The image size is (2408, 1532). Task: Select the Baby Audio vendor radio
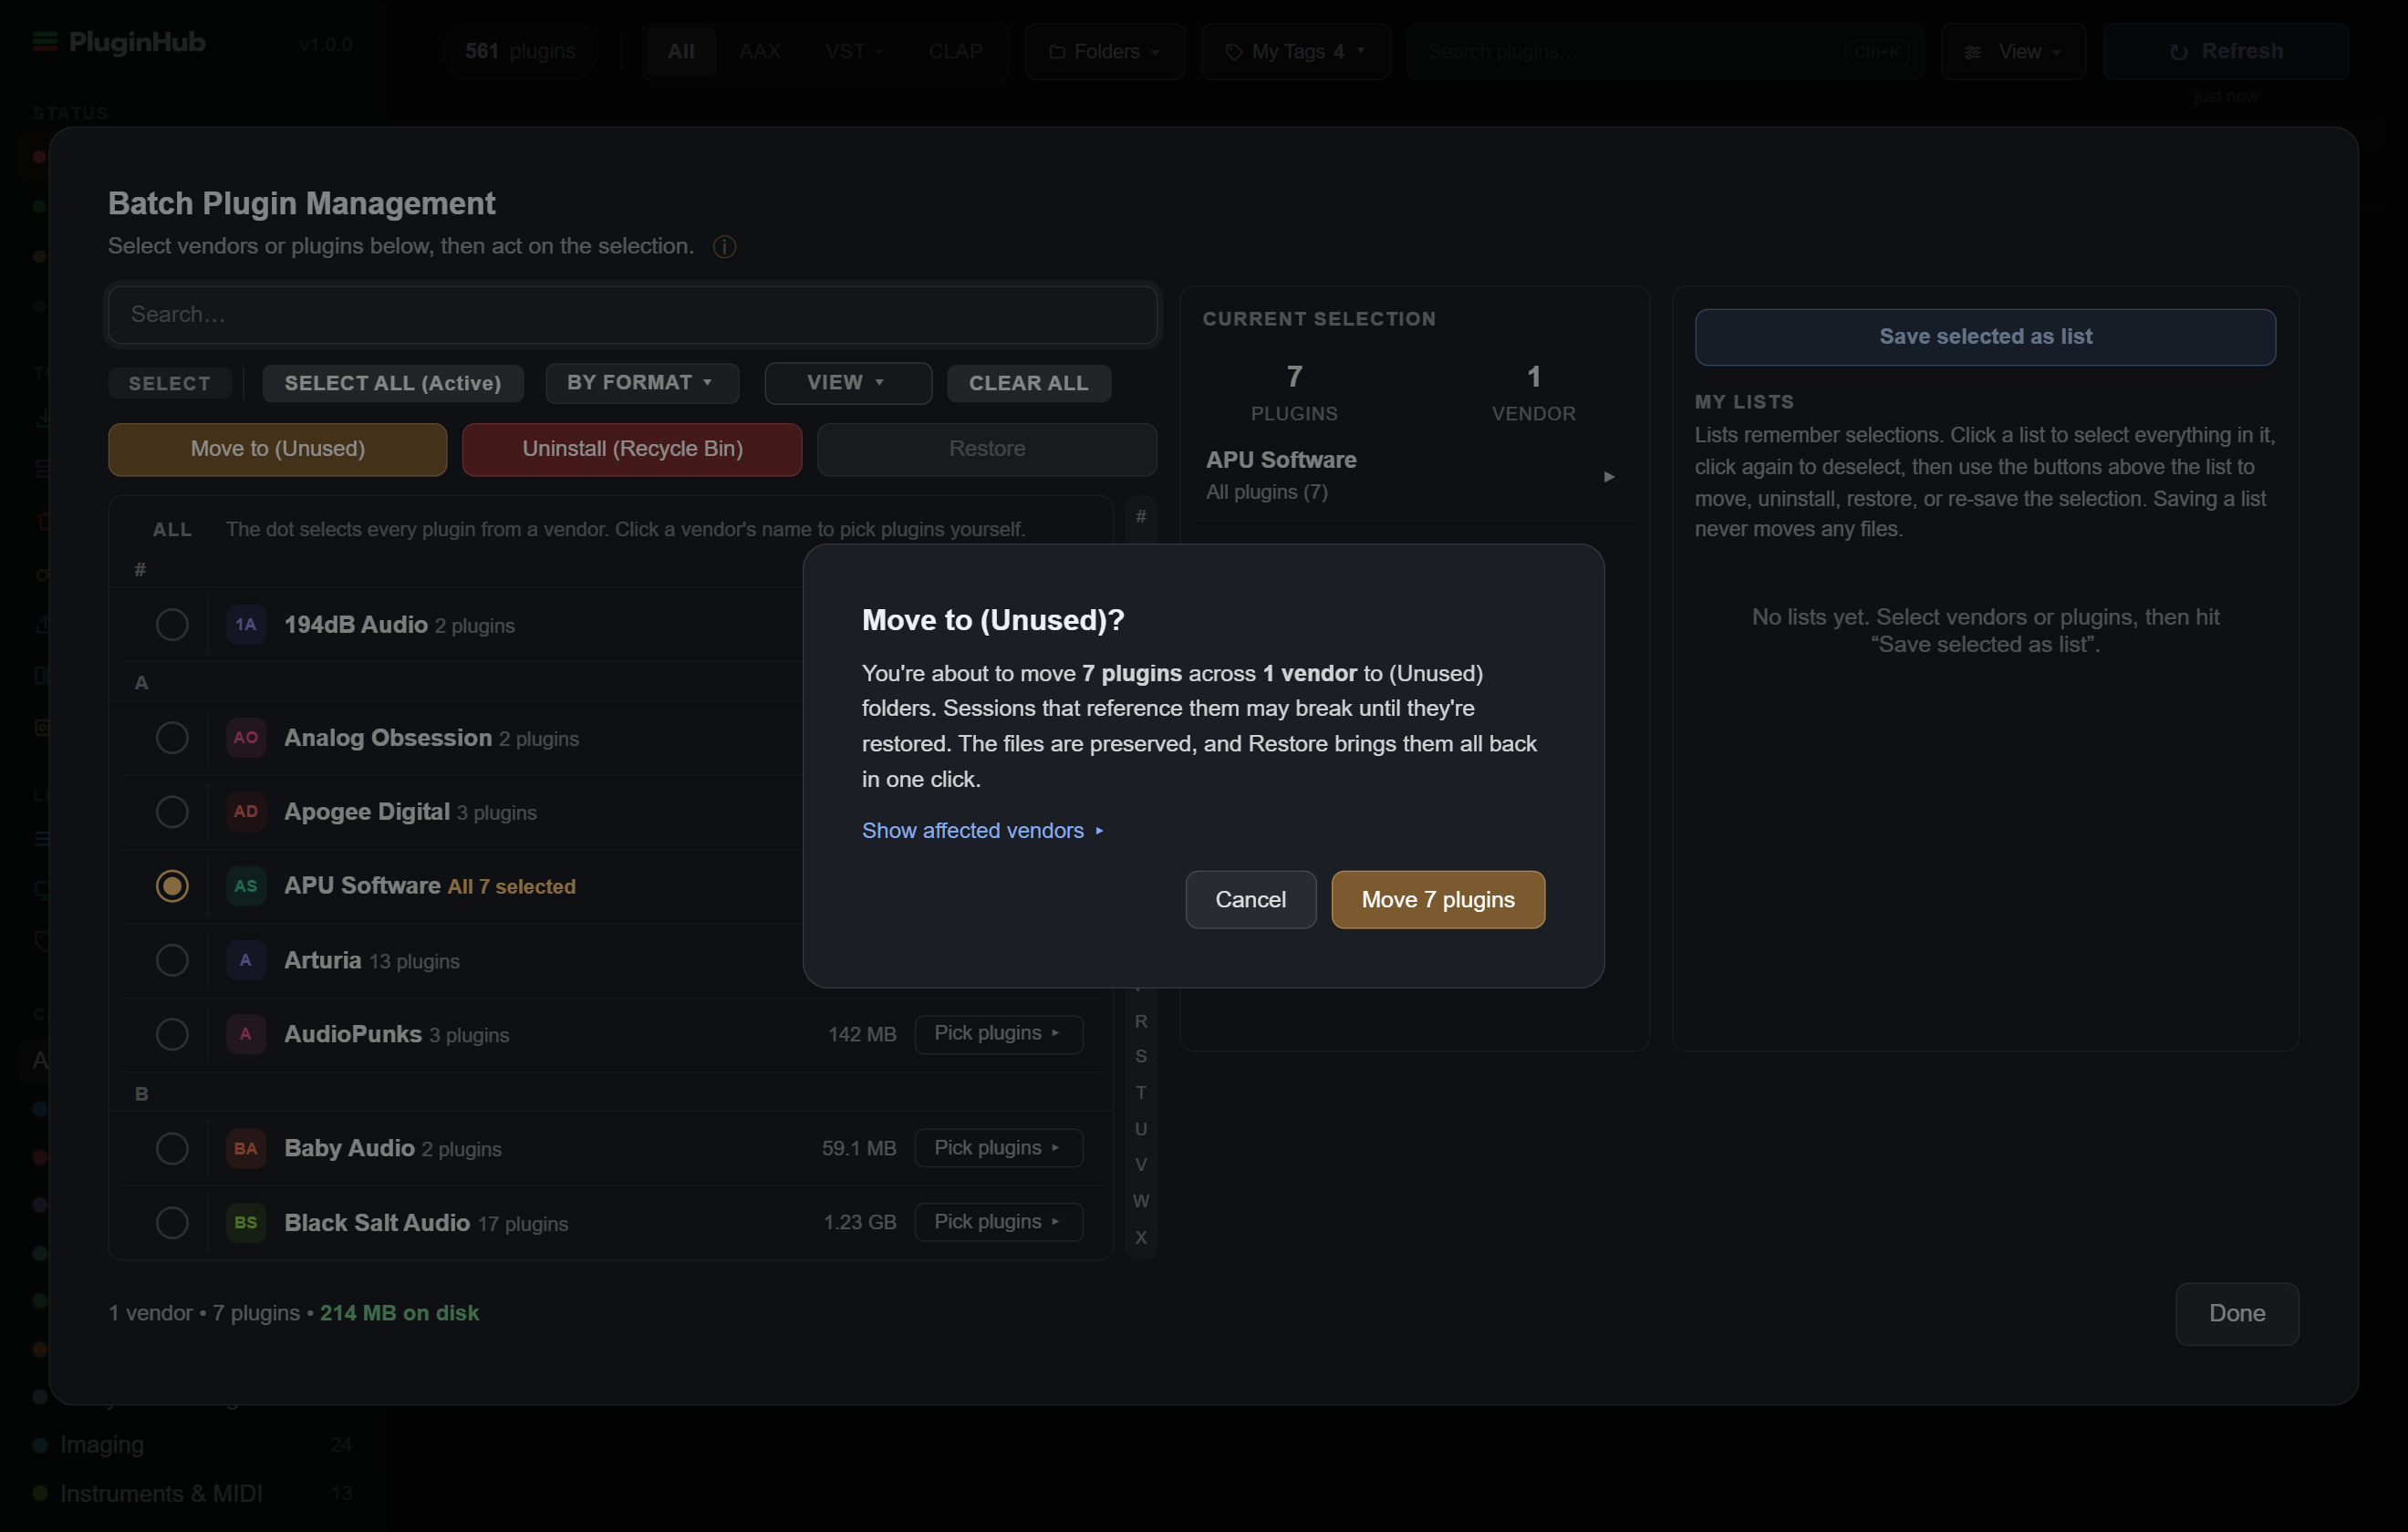tap(172, 1148)
